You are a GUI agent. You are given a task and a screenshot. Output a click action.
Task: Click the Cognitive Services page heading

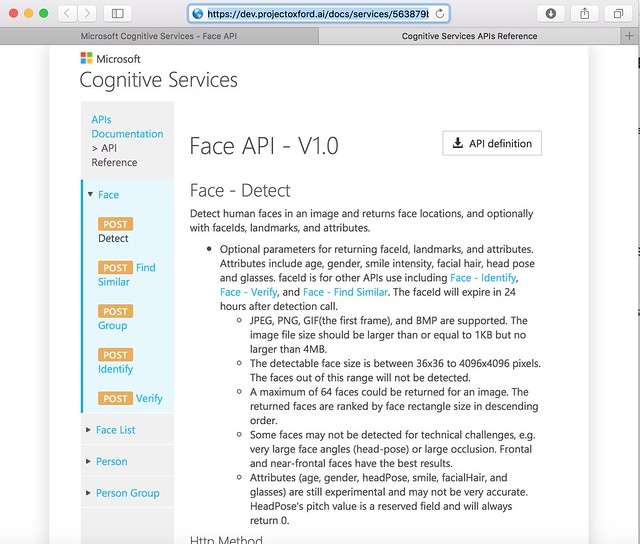[x=158, y=80]
